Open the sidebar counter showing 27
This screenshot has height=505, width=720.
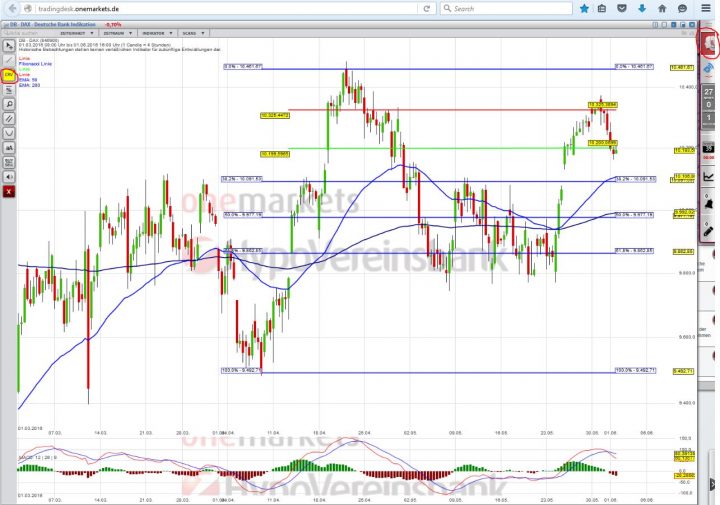709,92
